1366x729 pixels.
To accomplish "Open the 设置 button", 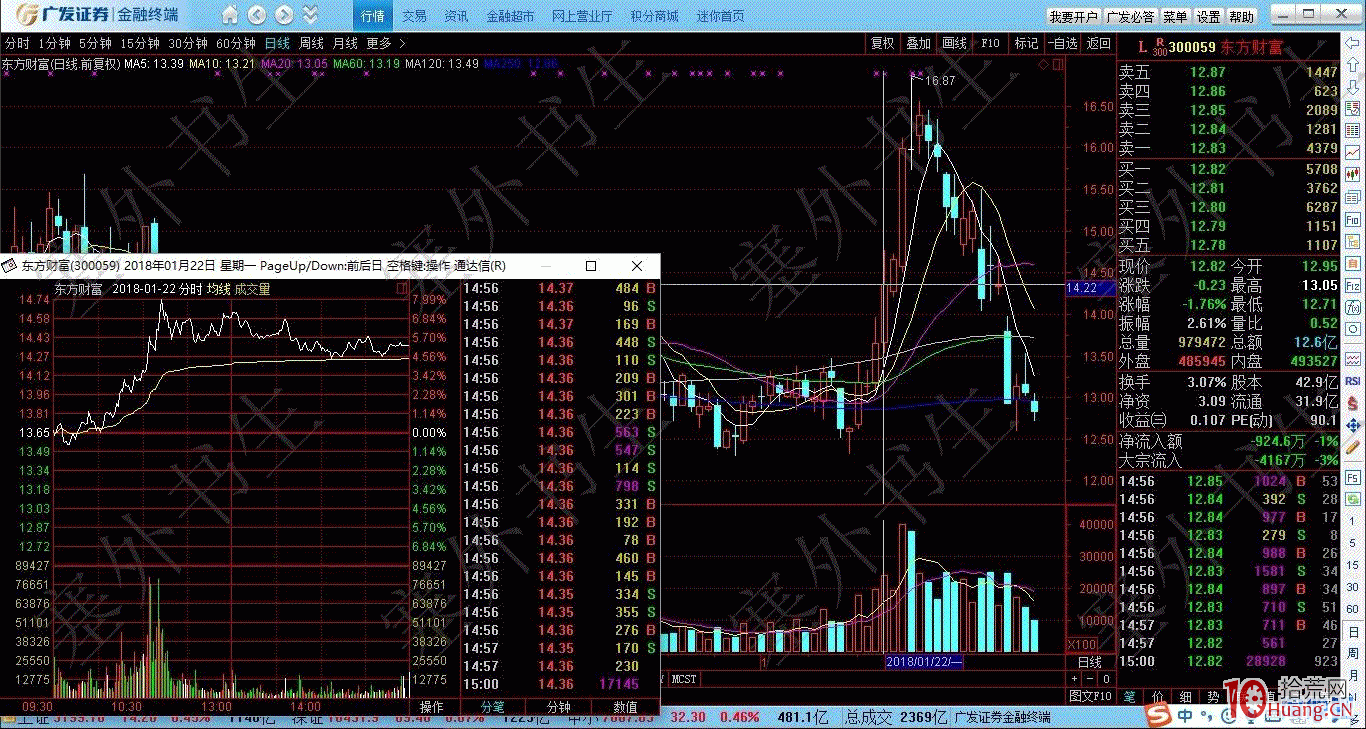I will click(x=1209, y=17).
